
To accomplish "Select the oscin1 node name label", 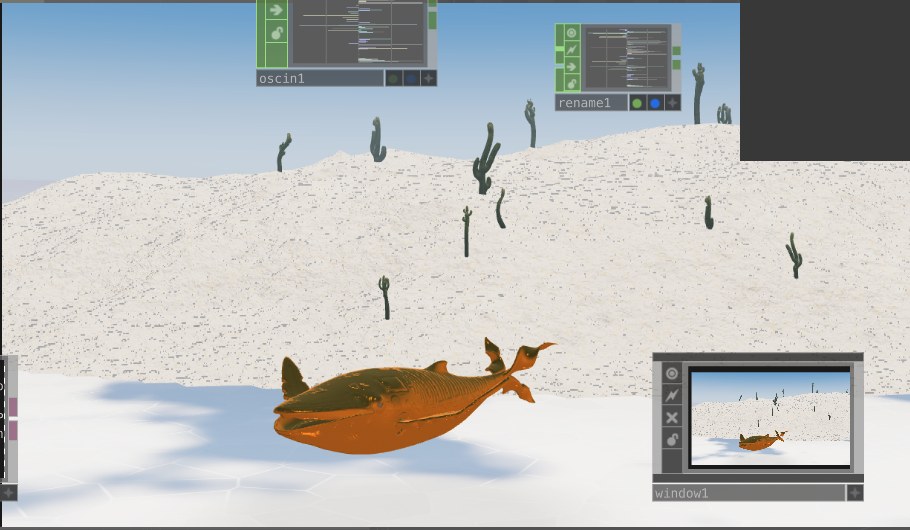I will click(320, 78).
